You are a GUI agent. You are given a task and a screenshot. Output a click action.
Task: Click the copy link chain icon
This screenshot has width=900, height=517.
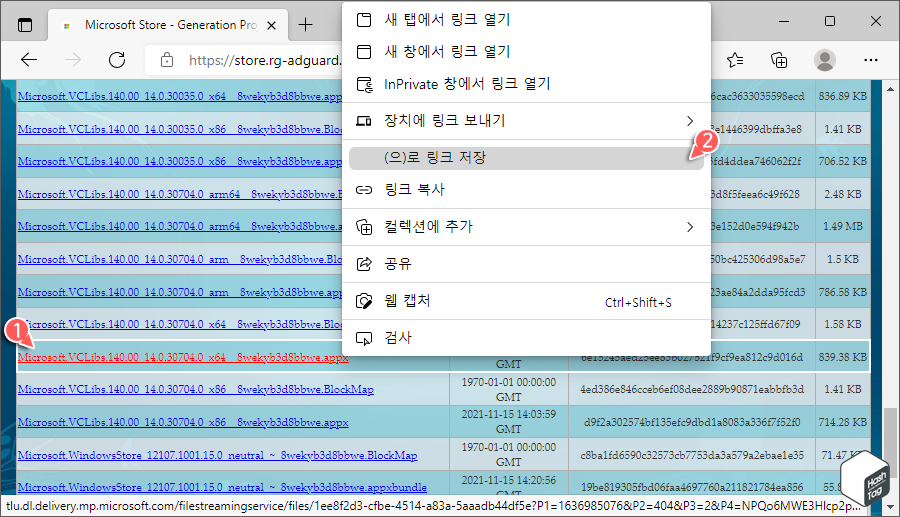click(x=364, y=190)
